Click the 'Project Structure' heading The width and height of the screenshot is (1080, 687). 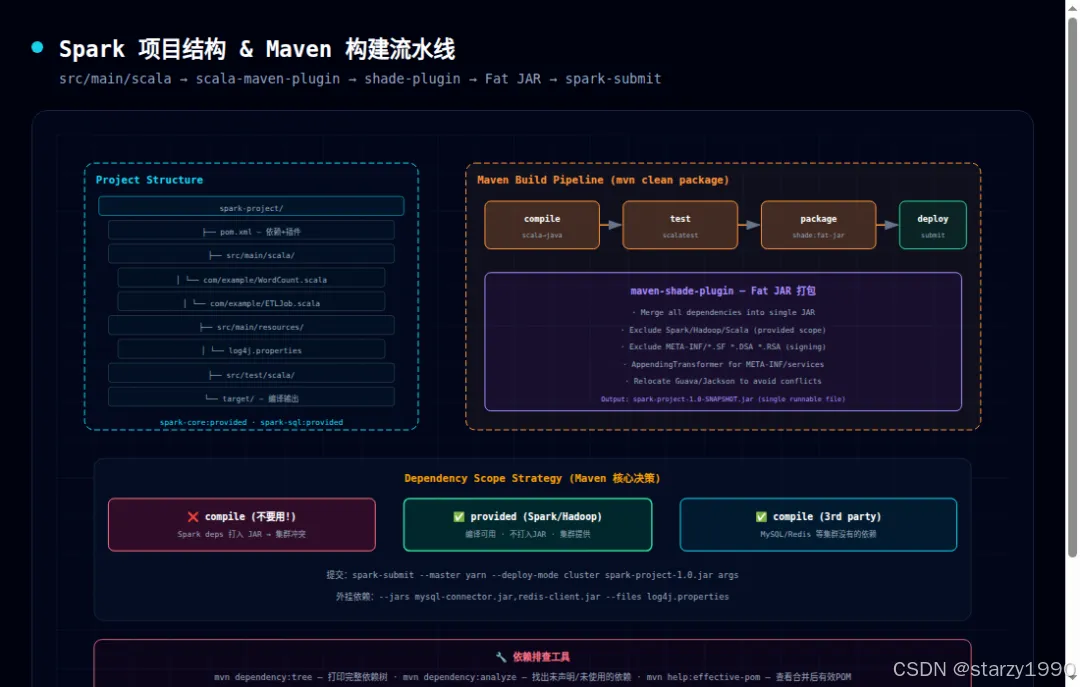click(x=149, y=180)
